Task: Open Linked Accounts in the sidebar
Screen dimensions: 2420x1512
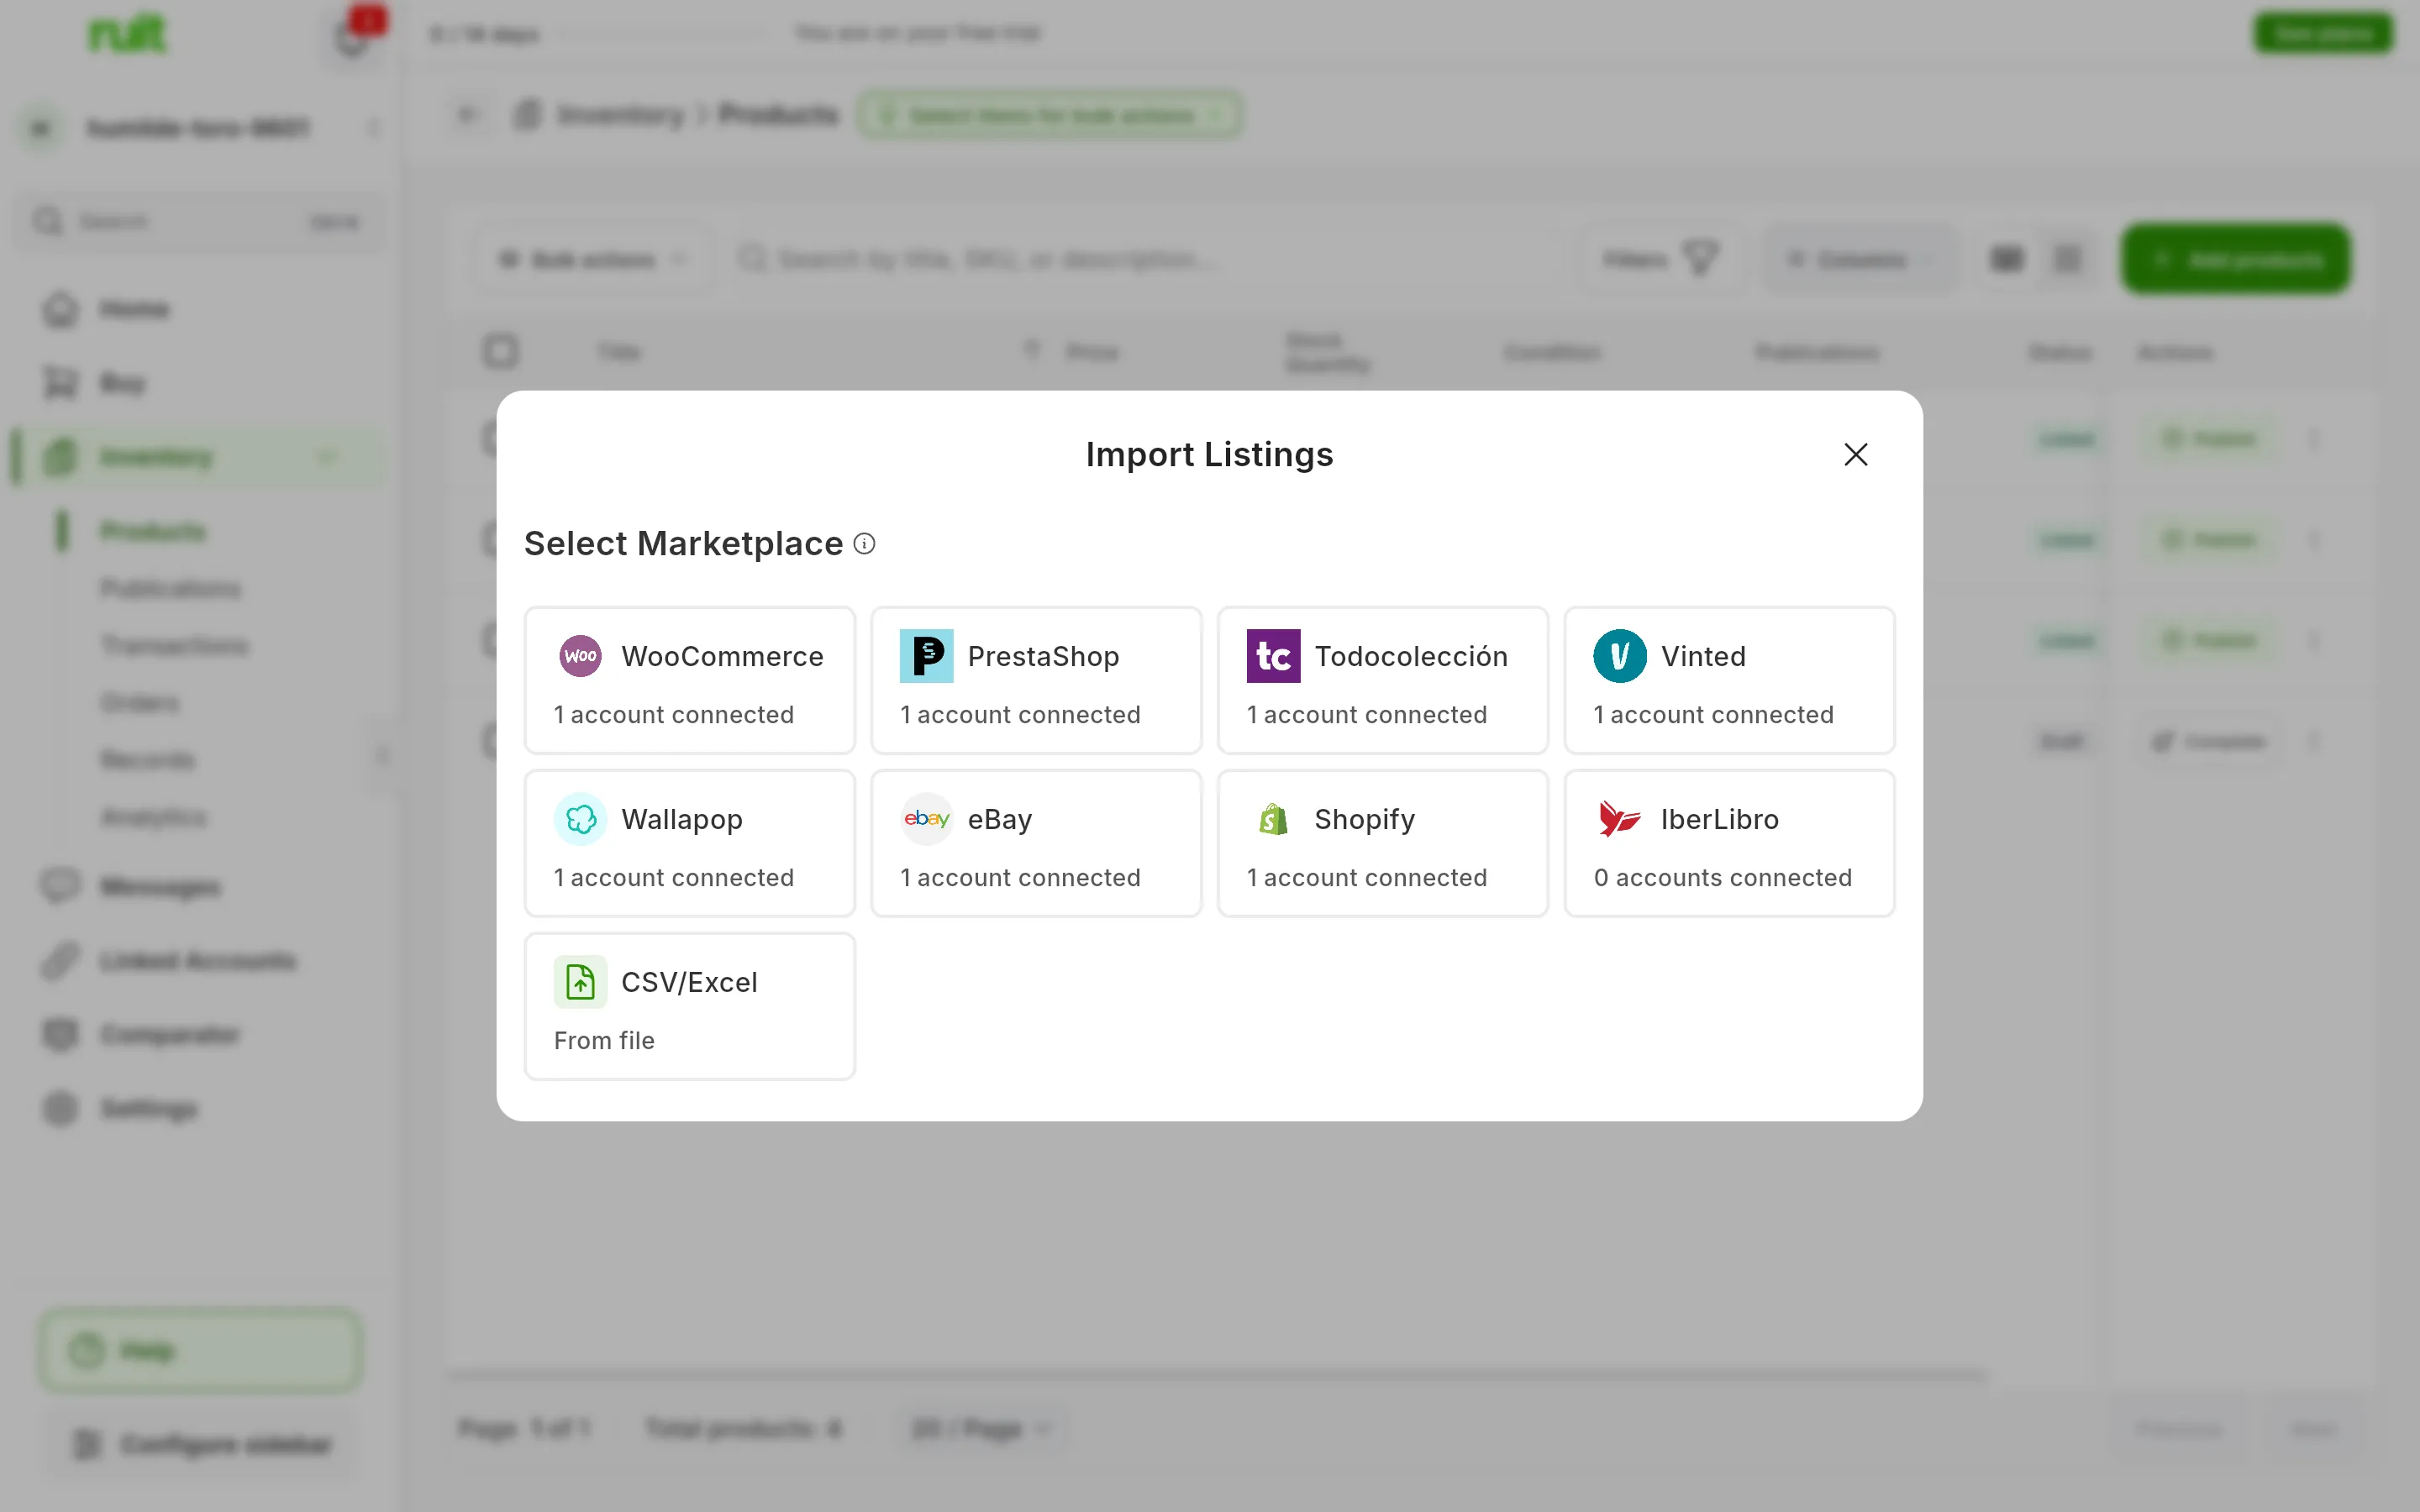Action: pos(200,961)
